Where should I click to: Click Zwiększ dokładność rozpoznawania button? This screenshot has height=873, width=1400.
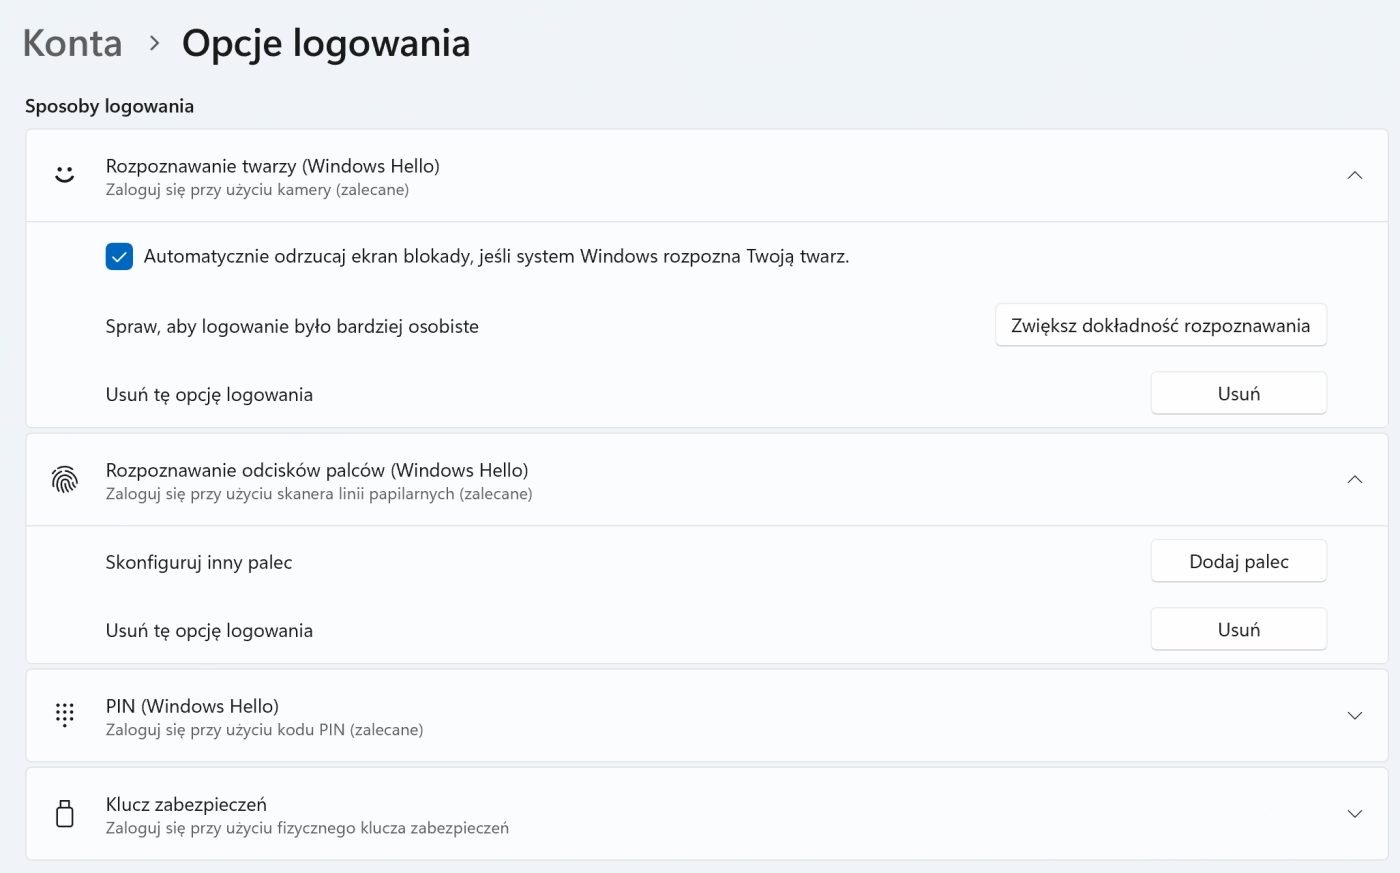[x=1160, y=325]
